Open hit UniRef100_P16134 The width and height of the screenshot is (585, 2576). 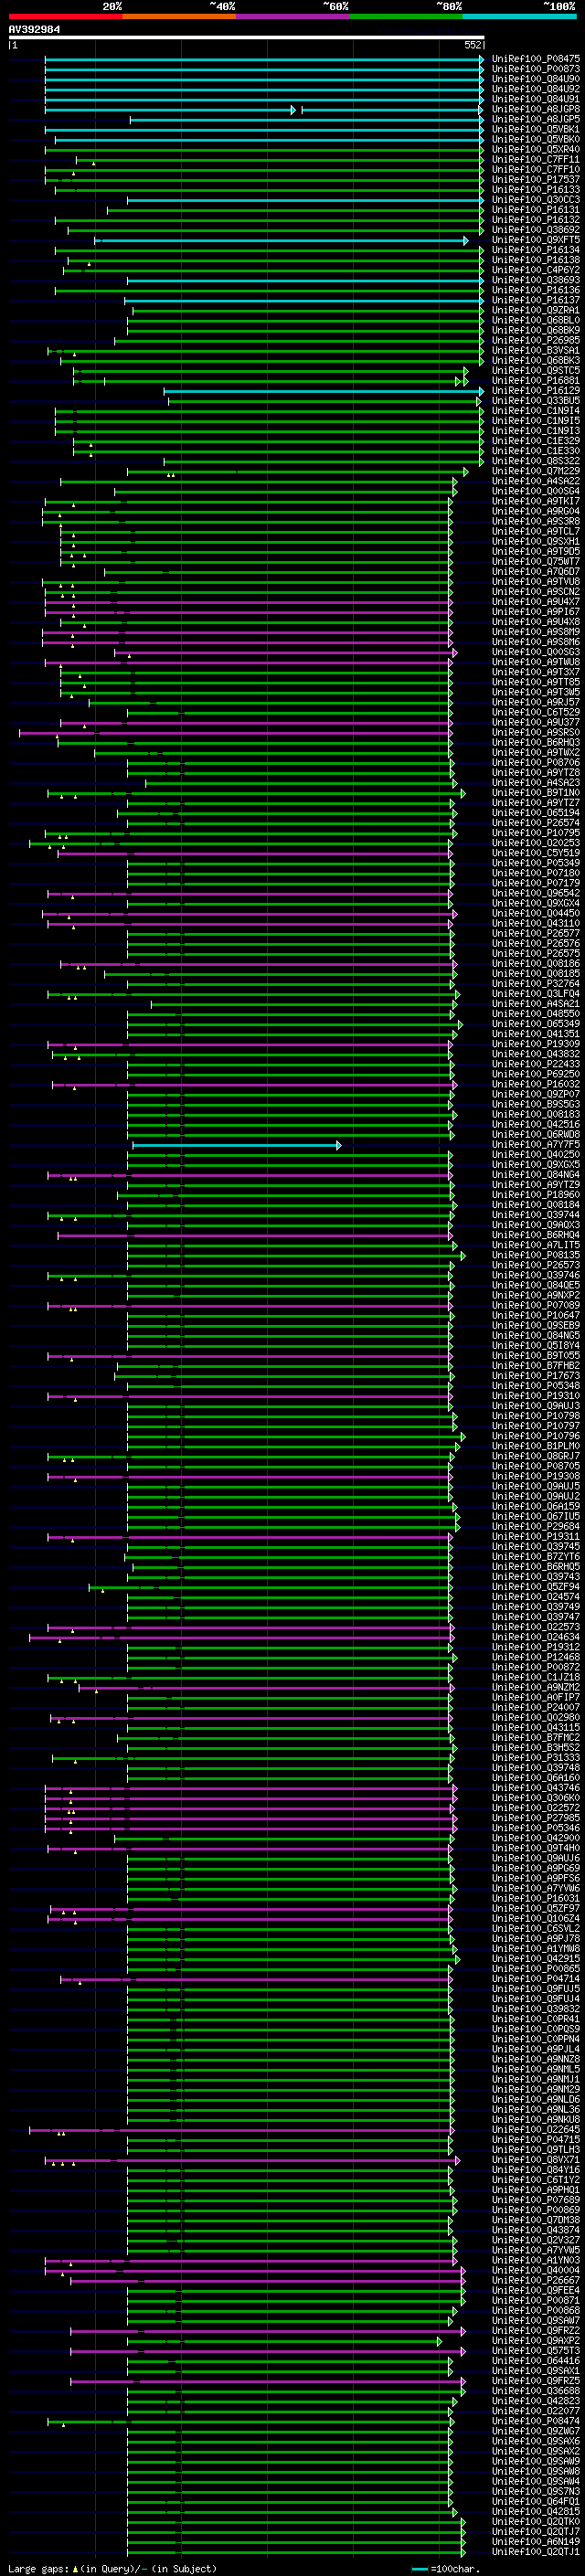point(536,250)
